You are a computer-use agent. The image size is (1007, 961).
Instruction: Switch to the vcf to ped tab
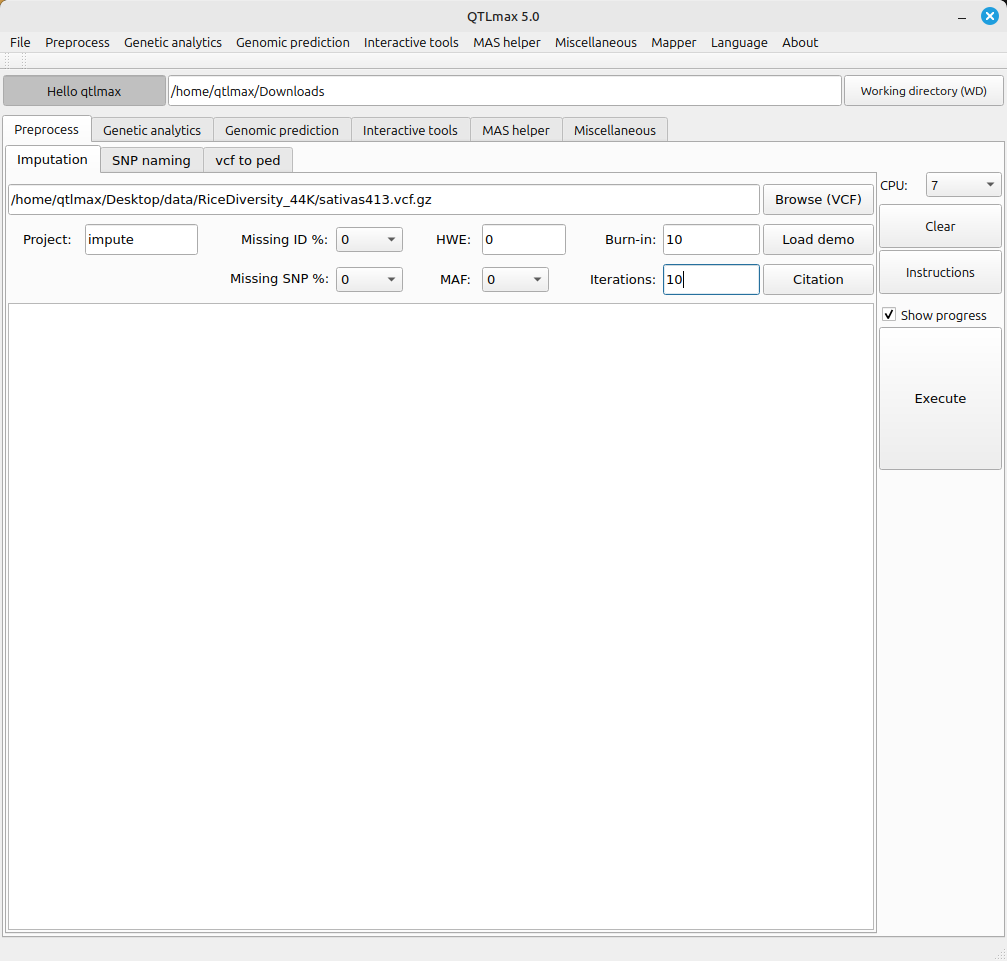248,160
